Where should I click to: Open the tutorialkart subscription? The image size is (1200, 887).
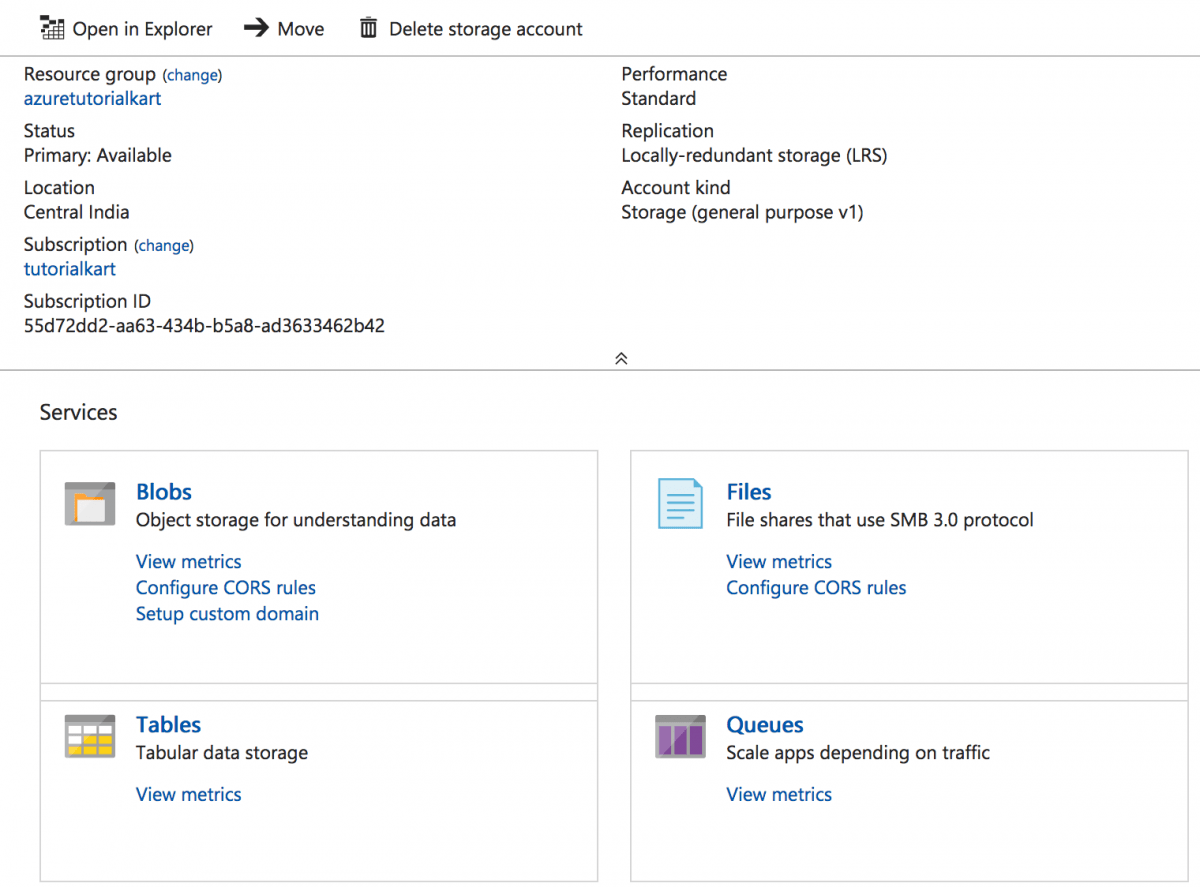[69, 268]
